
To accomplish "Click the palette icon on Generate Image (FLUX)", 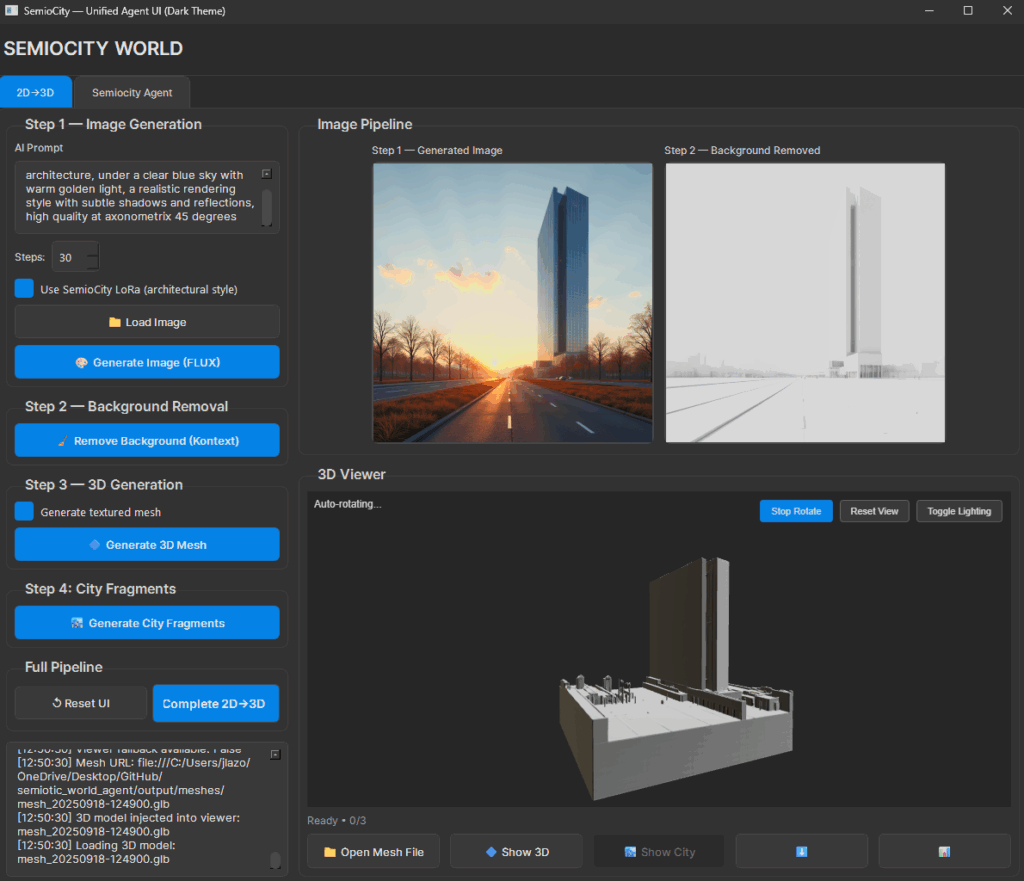I will 82,362.
